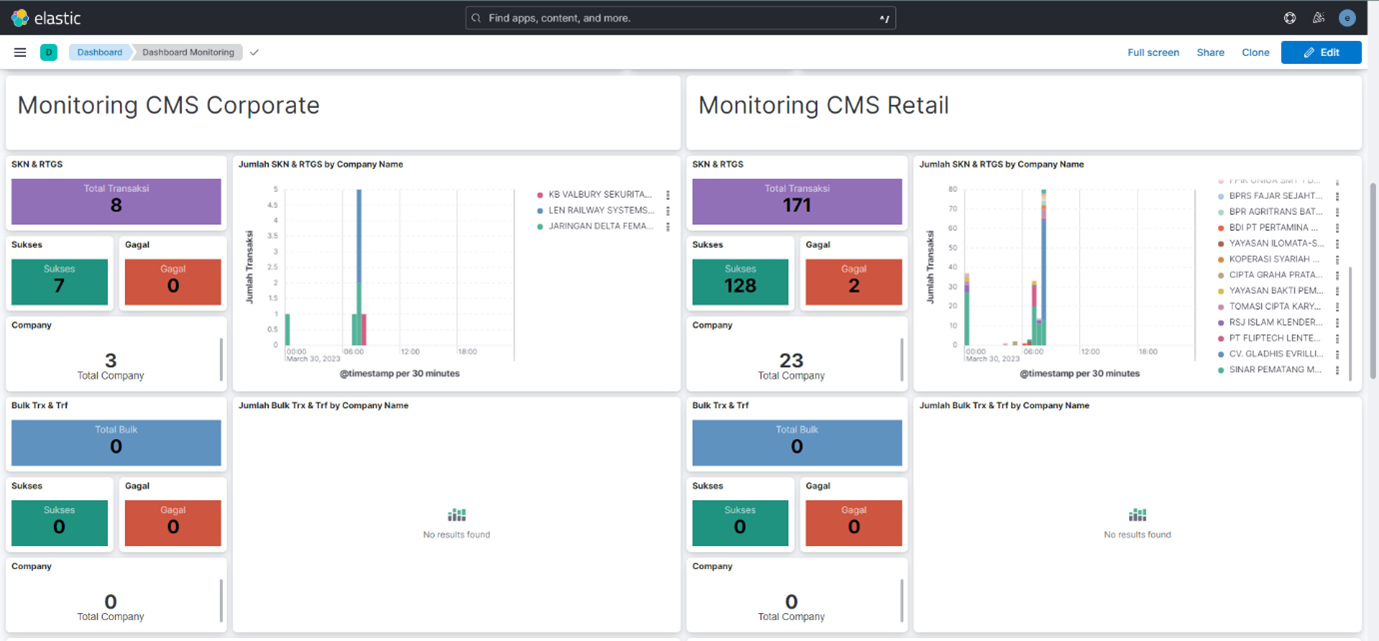1379x641 pixels.
Task: Select the Dashboard Monitoring breadcrumb
Action: (x=188, y=52)
